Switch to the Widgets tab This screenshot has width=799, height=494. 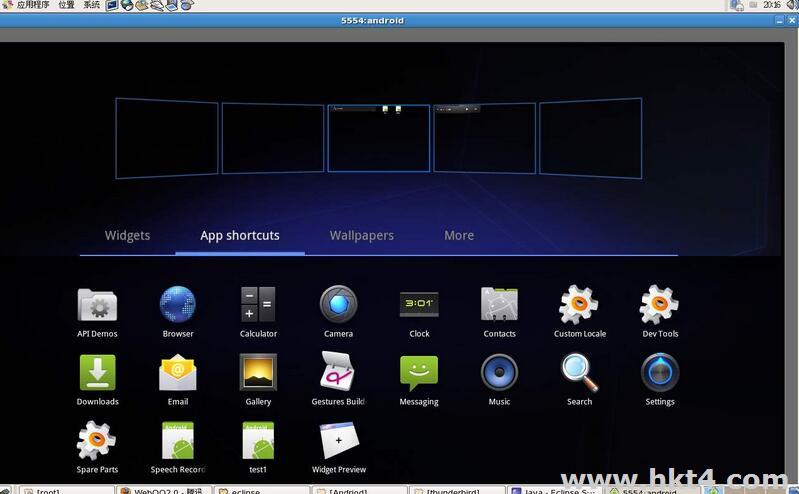[x=127, y=236]
